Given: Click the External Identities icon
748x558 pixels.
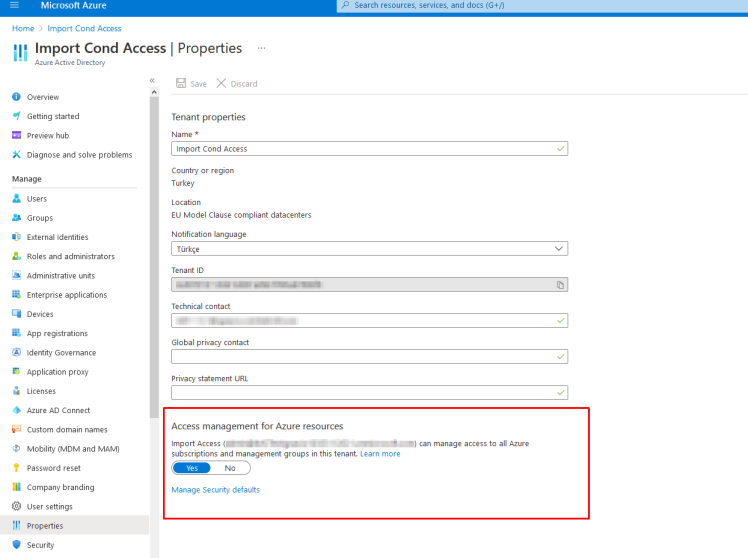Looking at the screenshot, I should (16, 237).
